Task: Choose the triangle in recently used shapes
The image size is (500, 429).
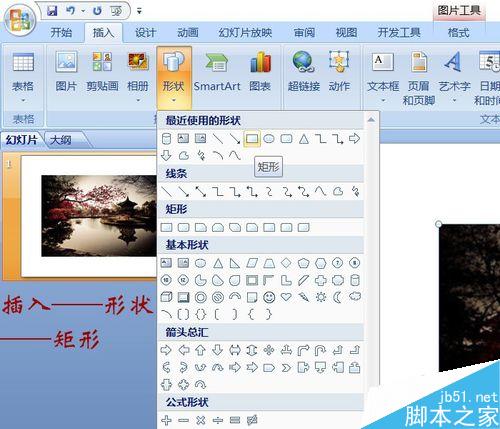Action: click(x=304, y=138)
